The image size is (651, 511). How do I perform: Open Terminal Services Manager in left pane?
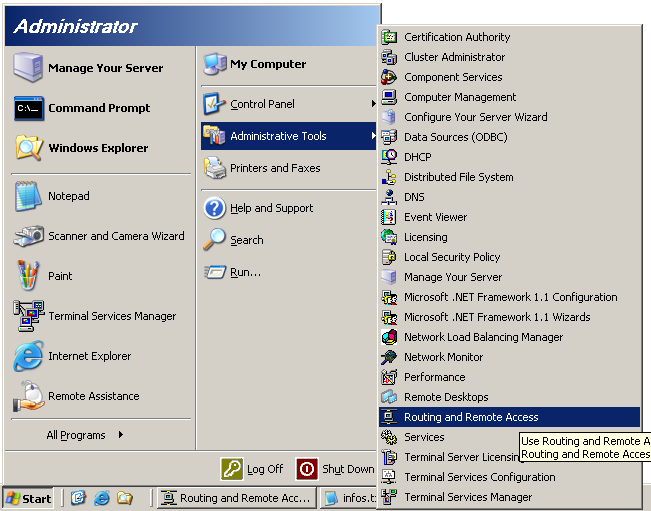pyautogui.click(x=101, y=316)
